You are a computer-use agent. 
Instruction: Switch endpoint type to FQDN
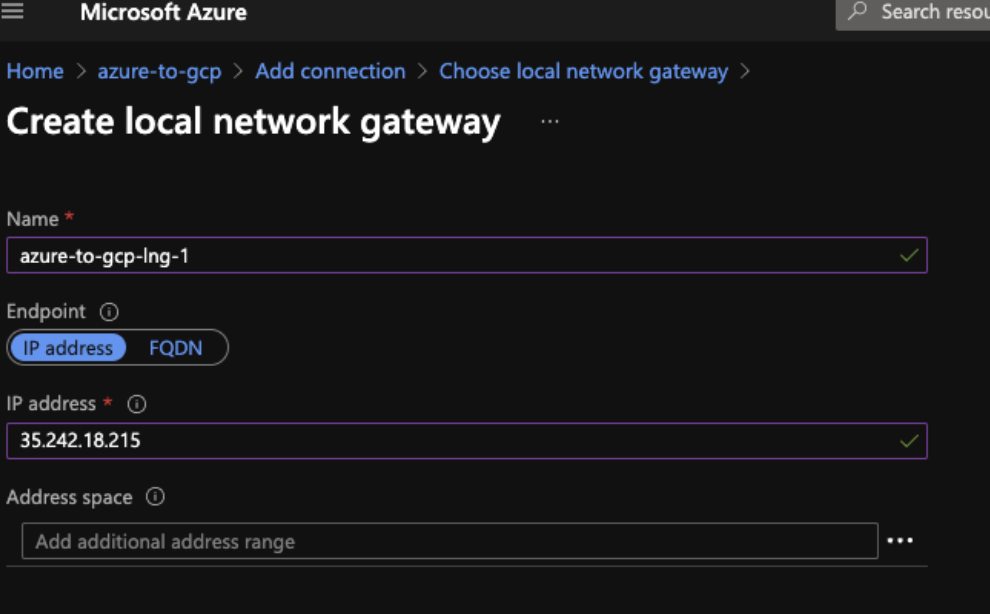click(x=176, y=348)
